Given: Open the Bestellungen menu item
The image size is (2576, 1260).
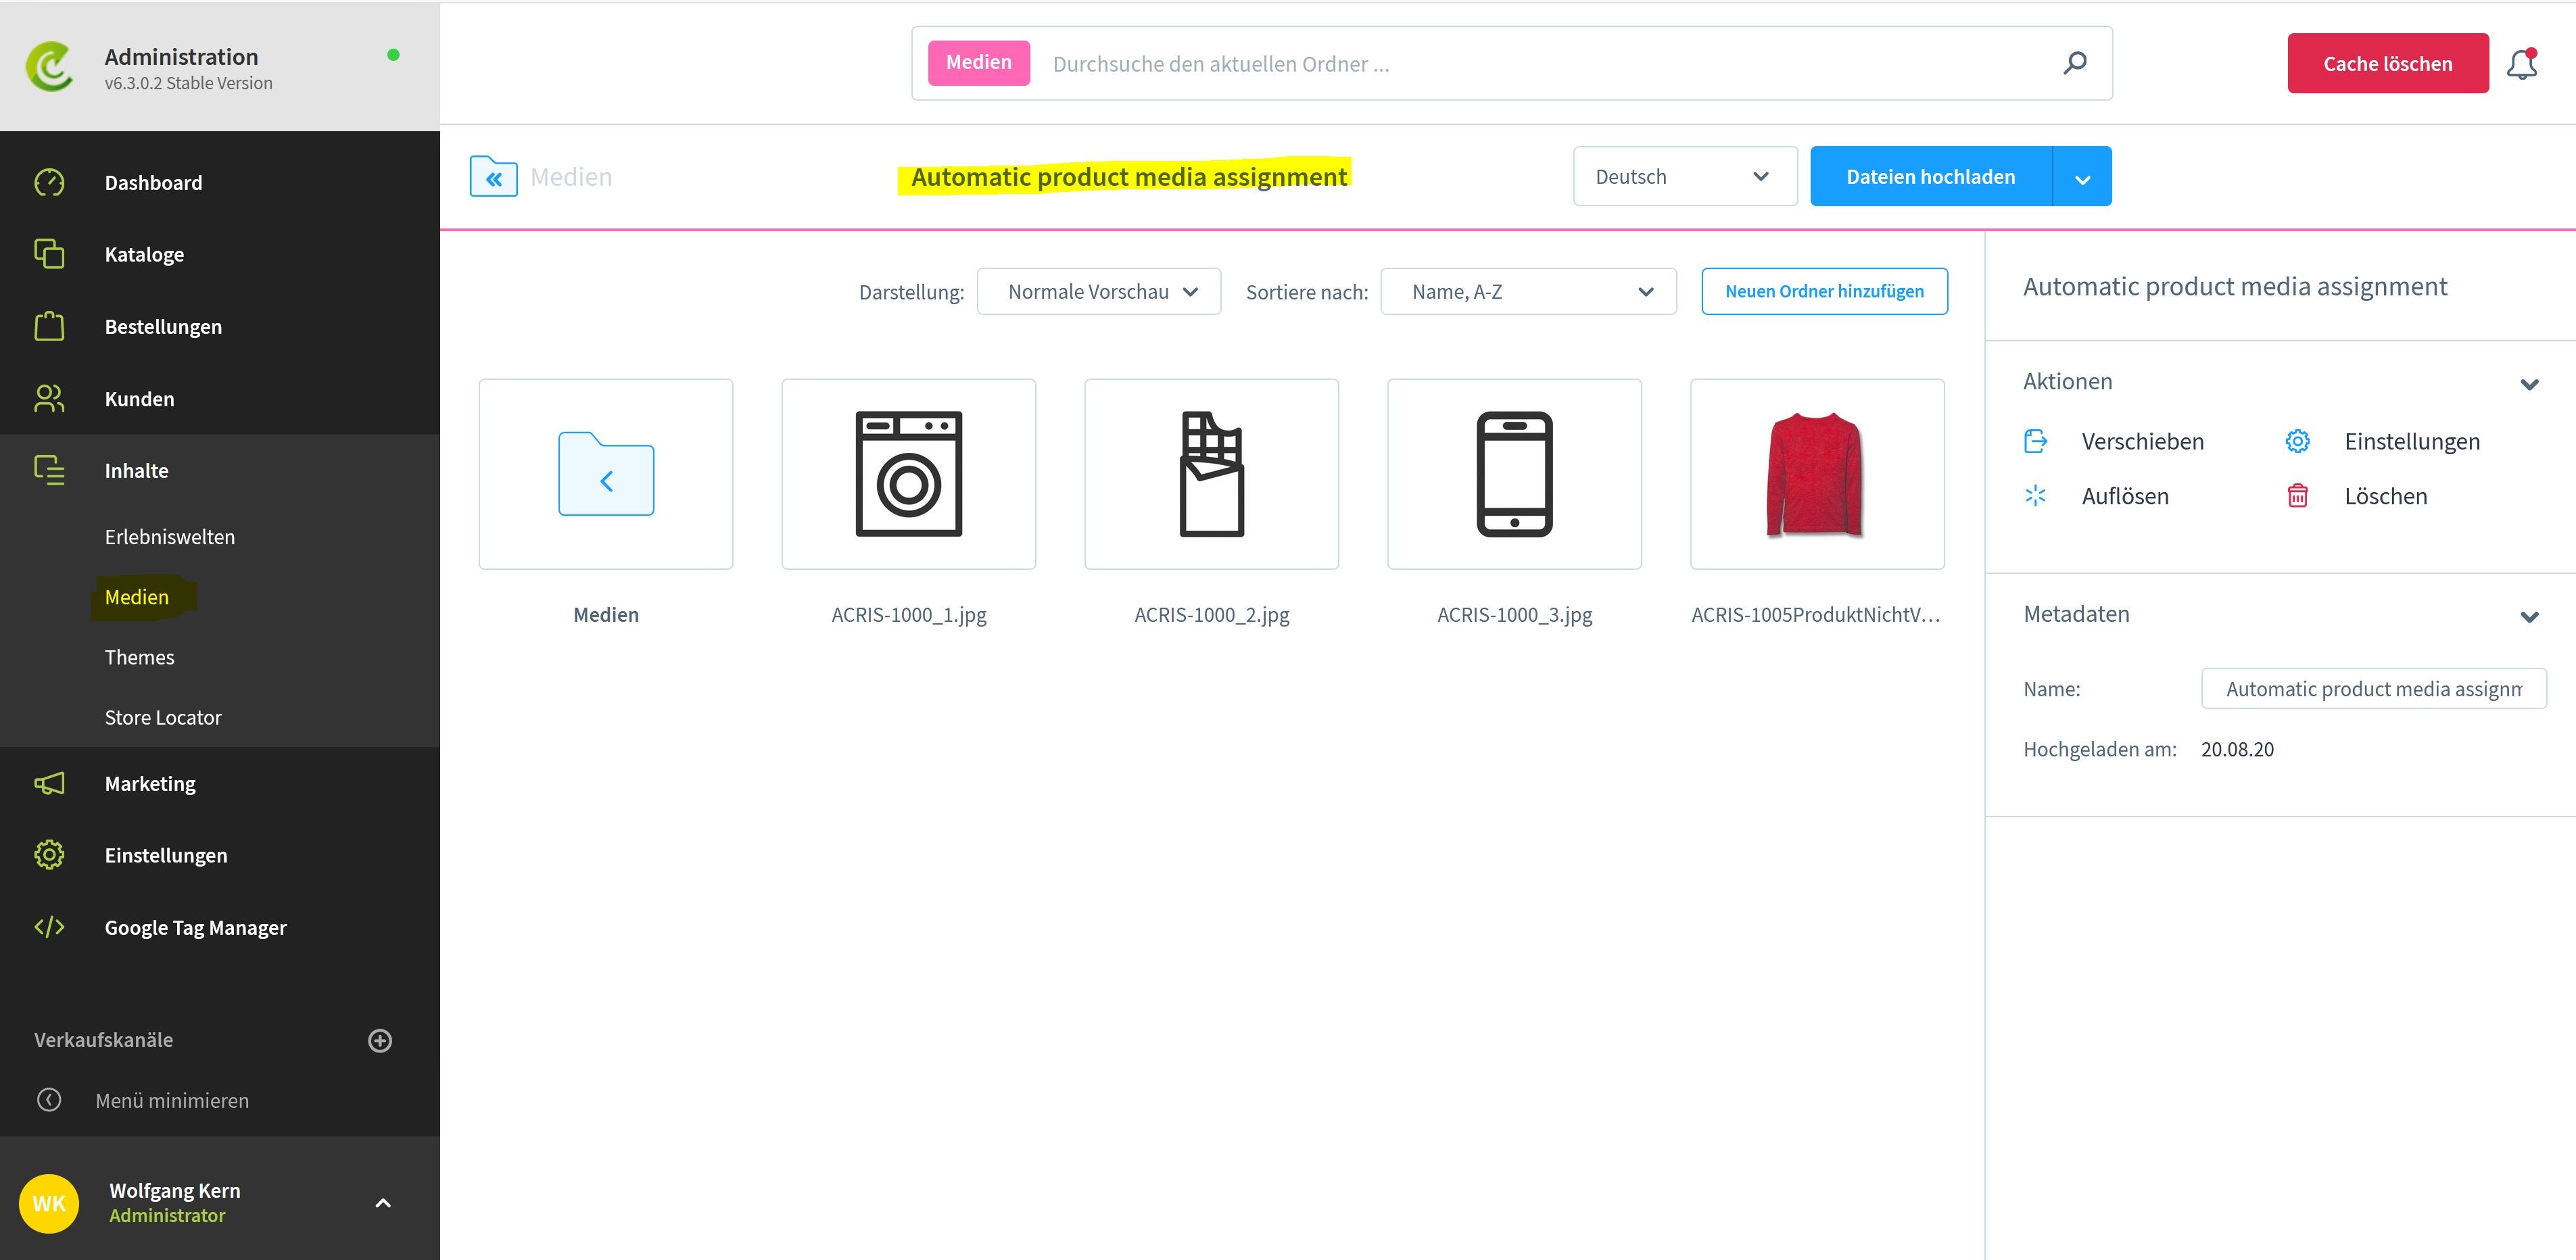Looking at the screenshot, I should coord(163,327).
